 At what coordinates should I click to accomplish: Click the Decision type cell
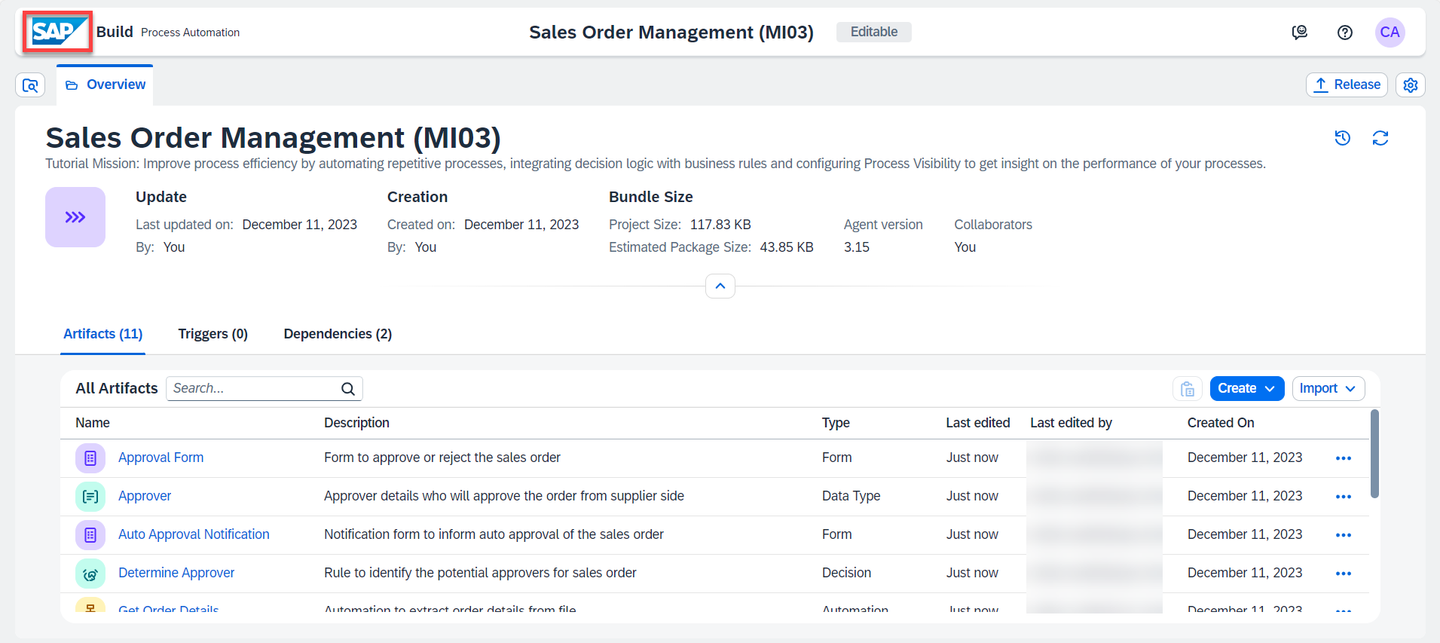847,573
